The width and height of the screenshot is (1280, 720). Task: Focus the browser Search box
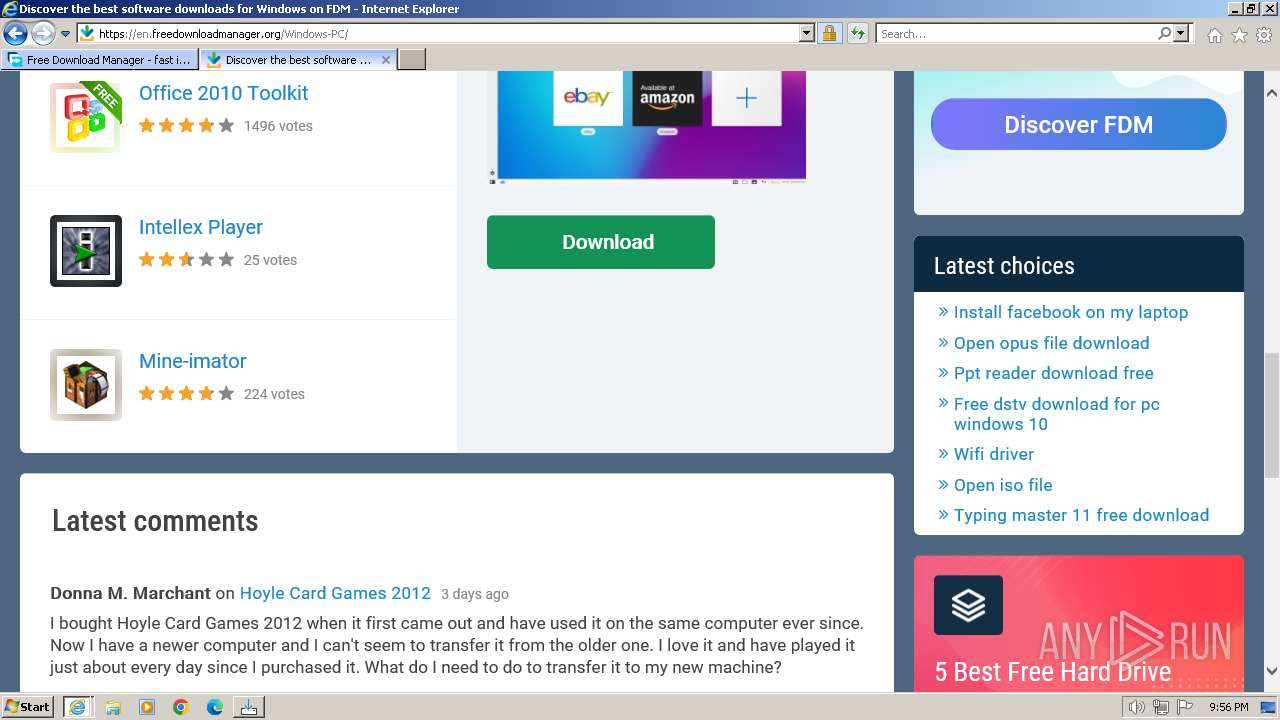pos(1016,33)
